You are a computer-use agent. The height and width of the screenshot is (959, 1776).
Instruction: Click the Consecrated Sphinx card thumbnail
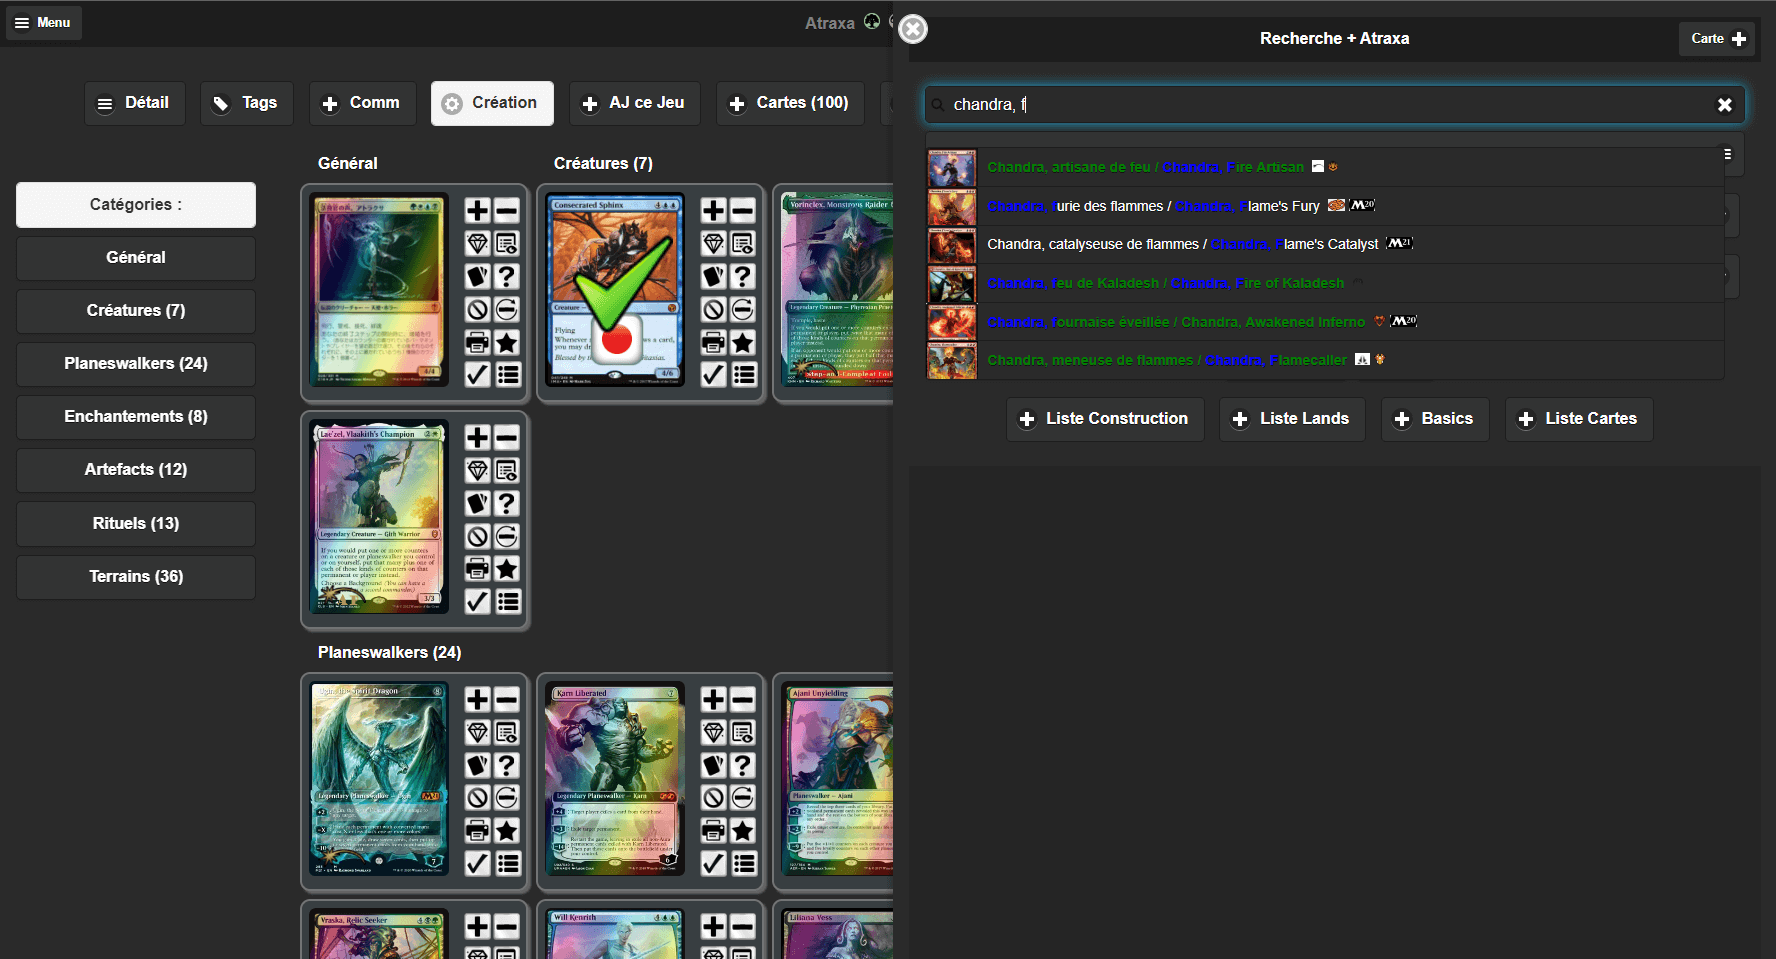[x=615, y=290]
